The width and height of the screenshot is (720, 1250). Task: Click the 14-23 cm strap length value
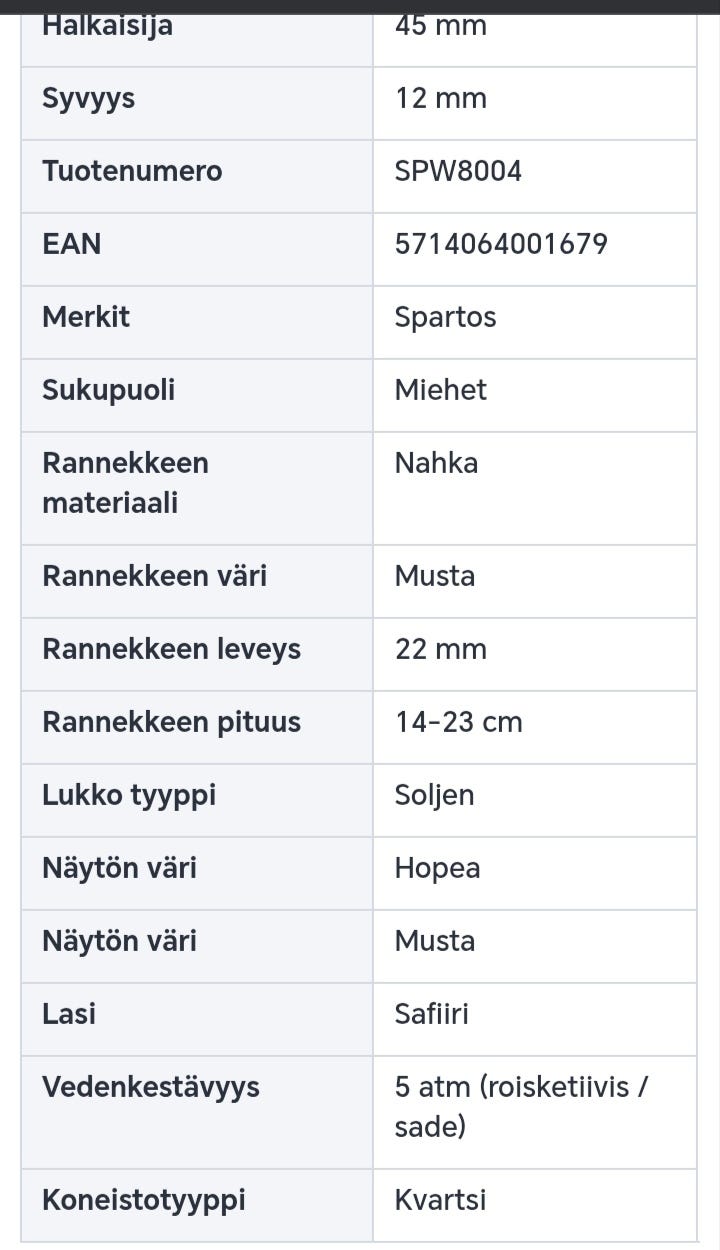click(x=458, y=722)
